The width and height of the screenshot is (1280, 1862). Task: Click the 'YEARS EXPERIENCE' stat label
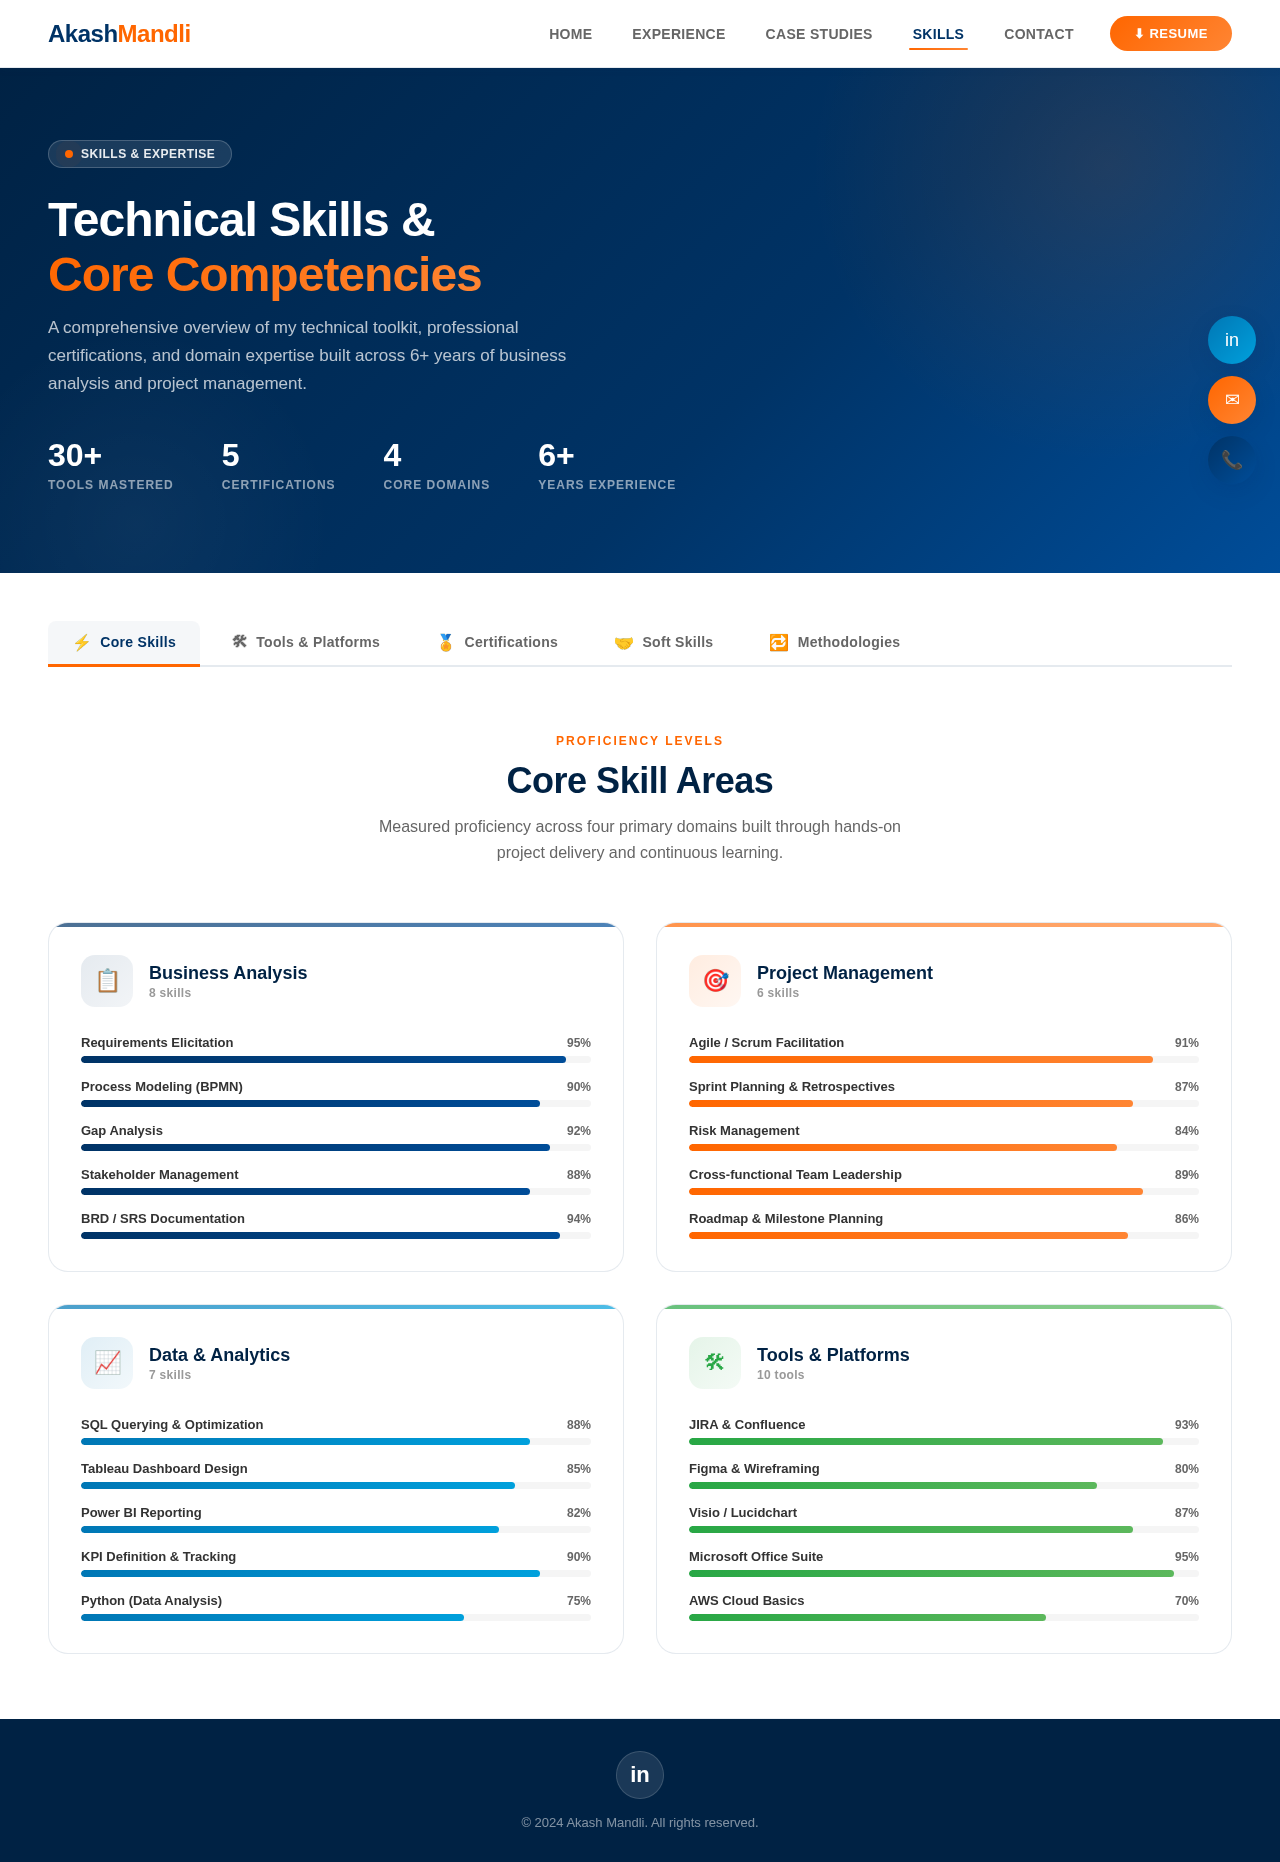(x=607, y=485)
